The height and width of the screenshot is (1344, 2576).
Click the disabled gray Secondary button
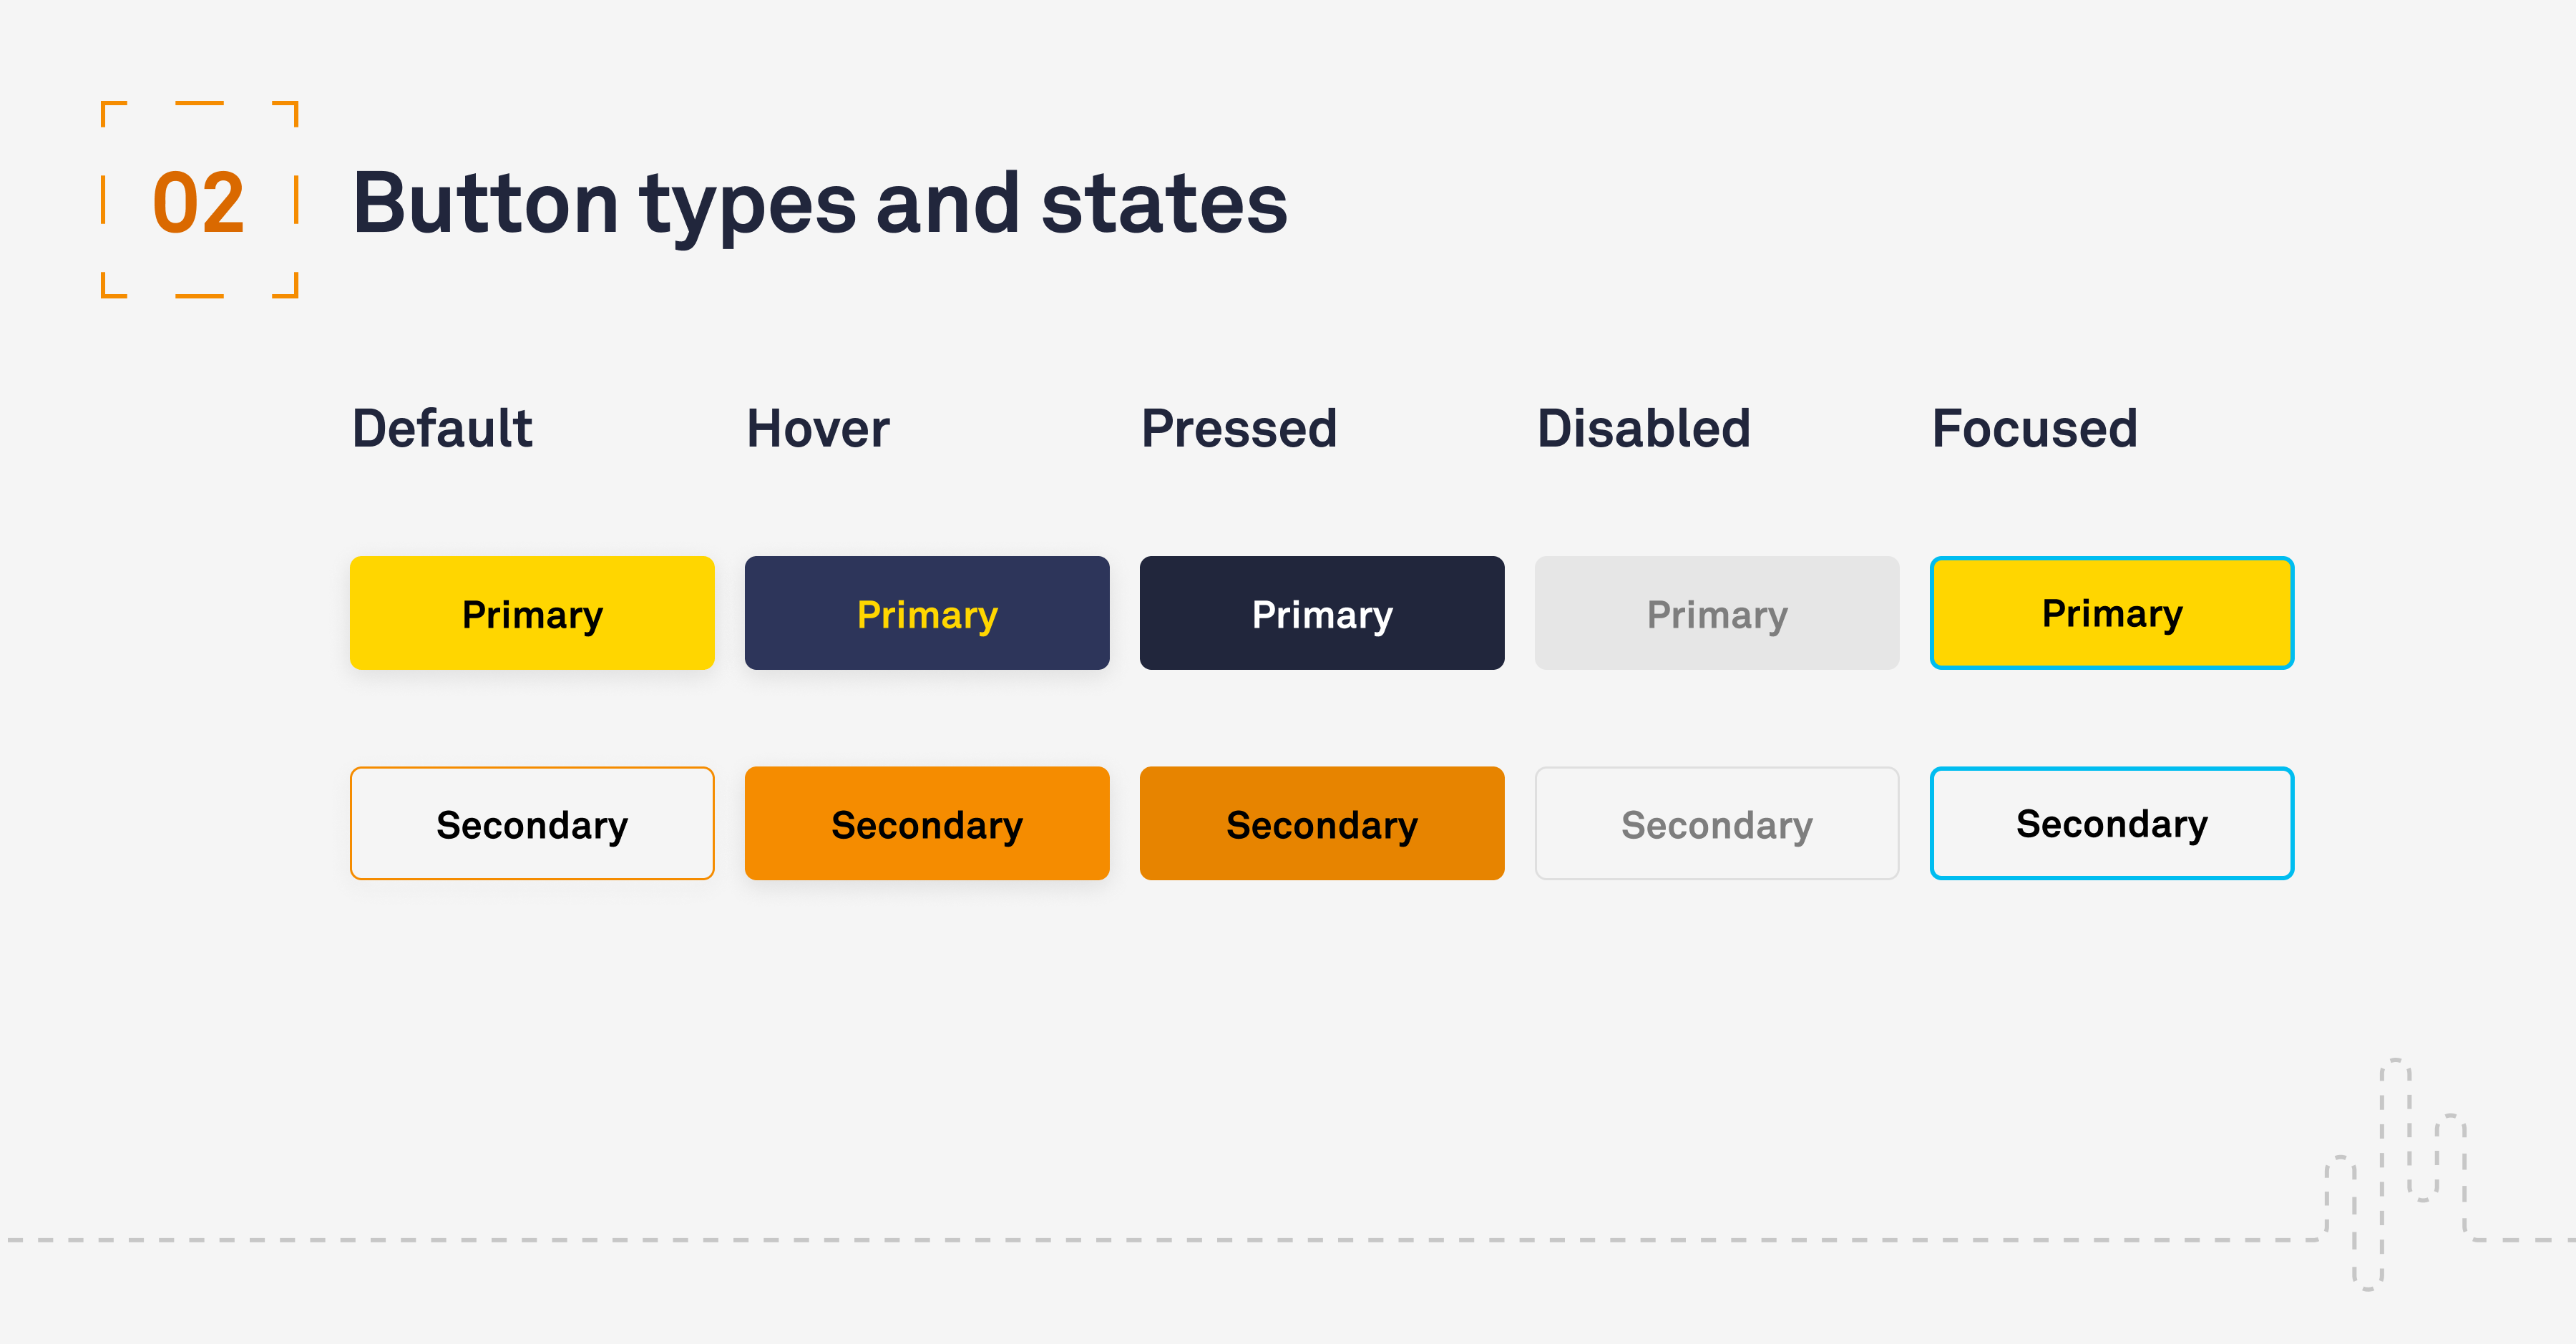[1716, 824]
